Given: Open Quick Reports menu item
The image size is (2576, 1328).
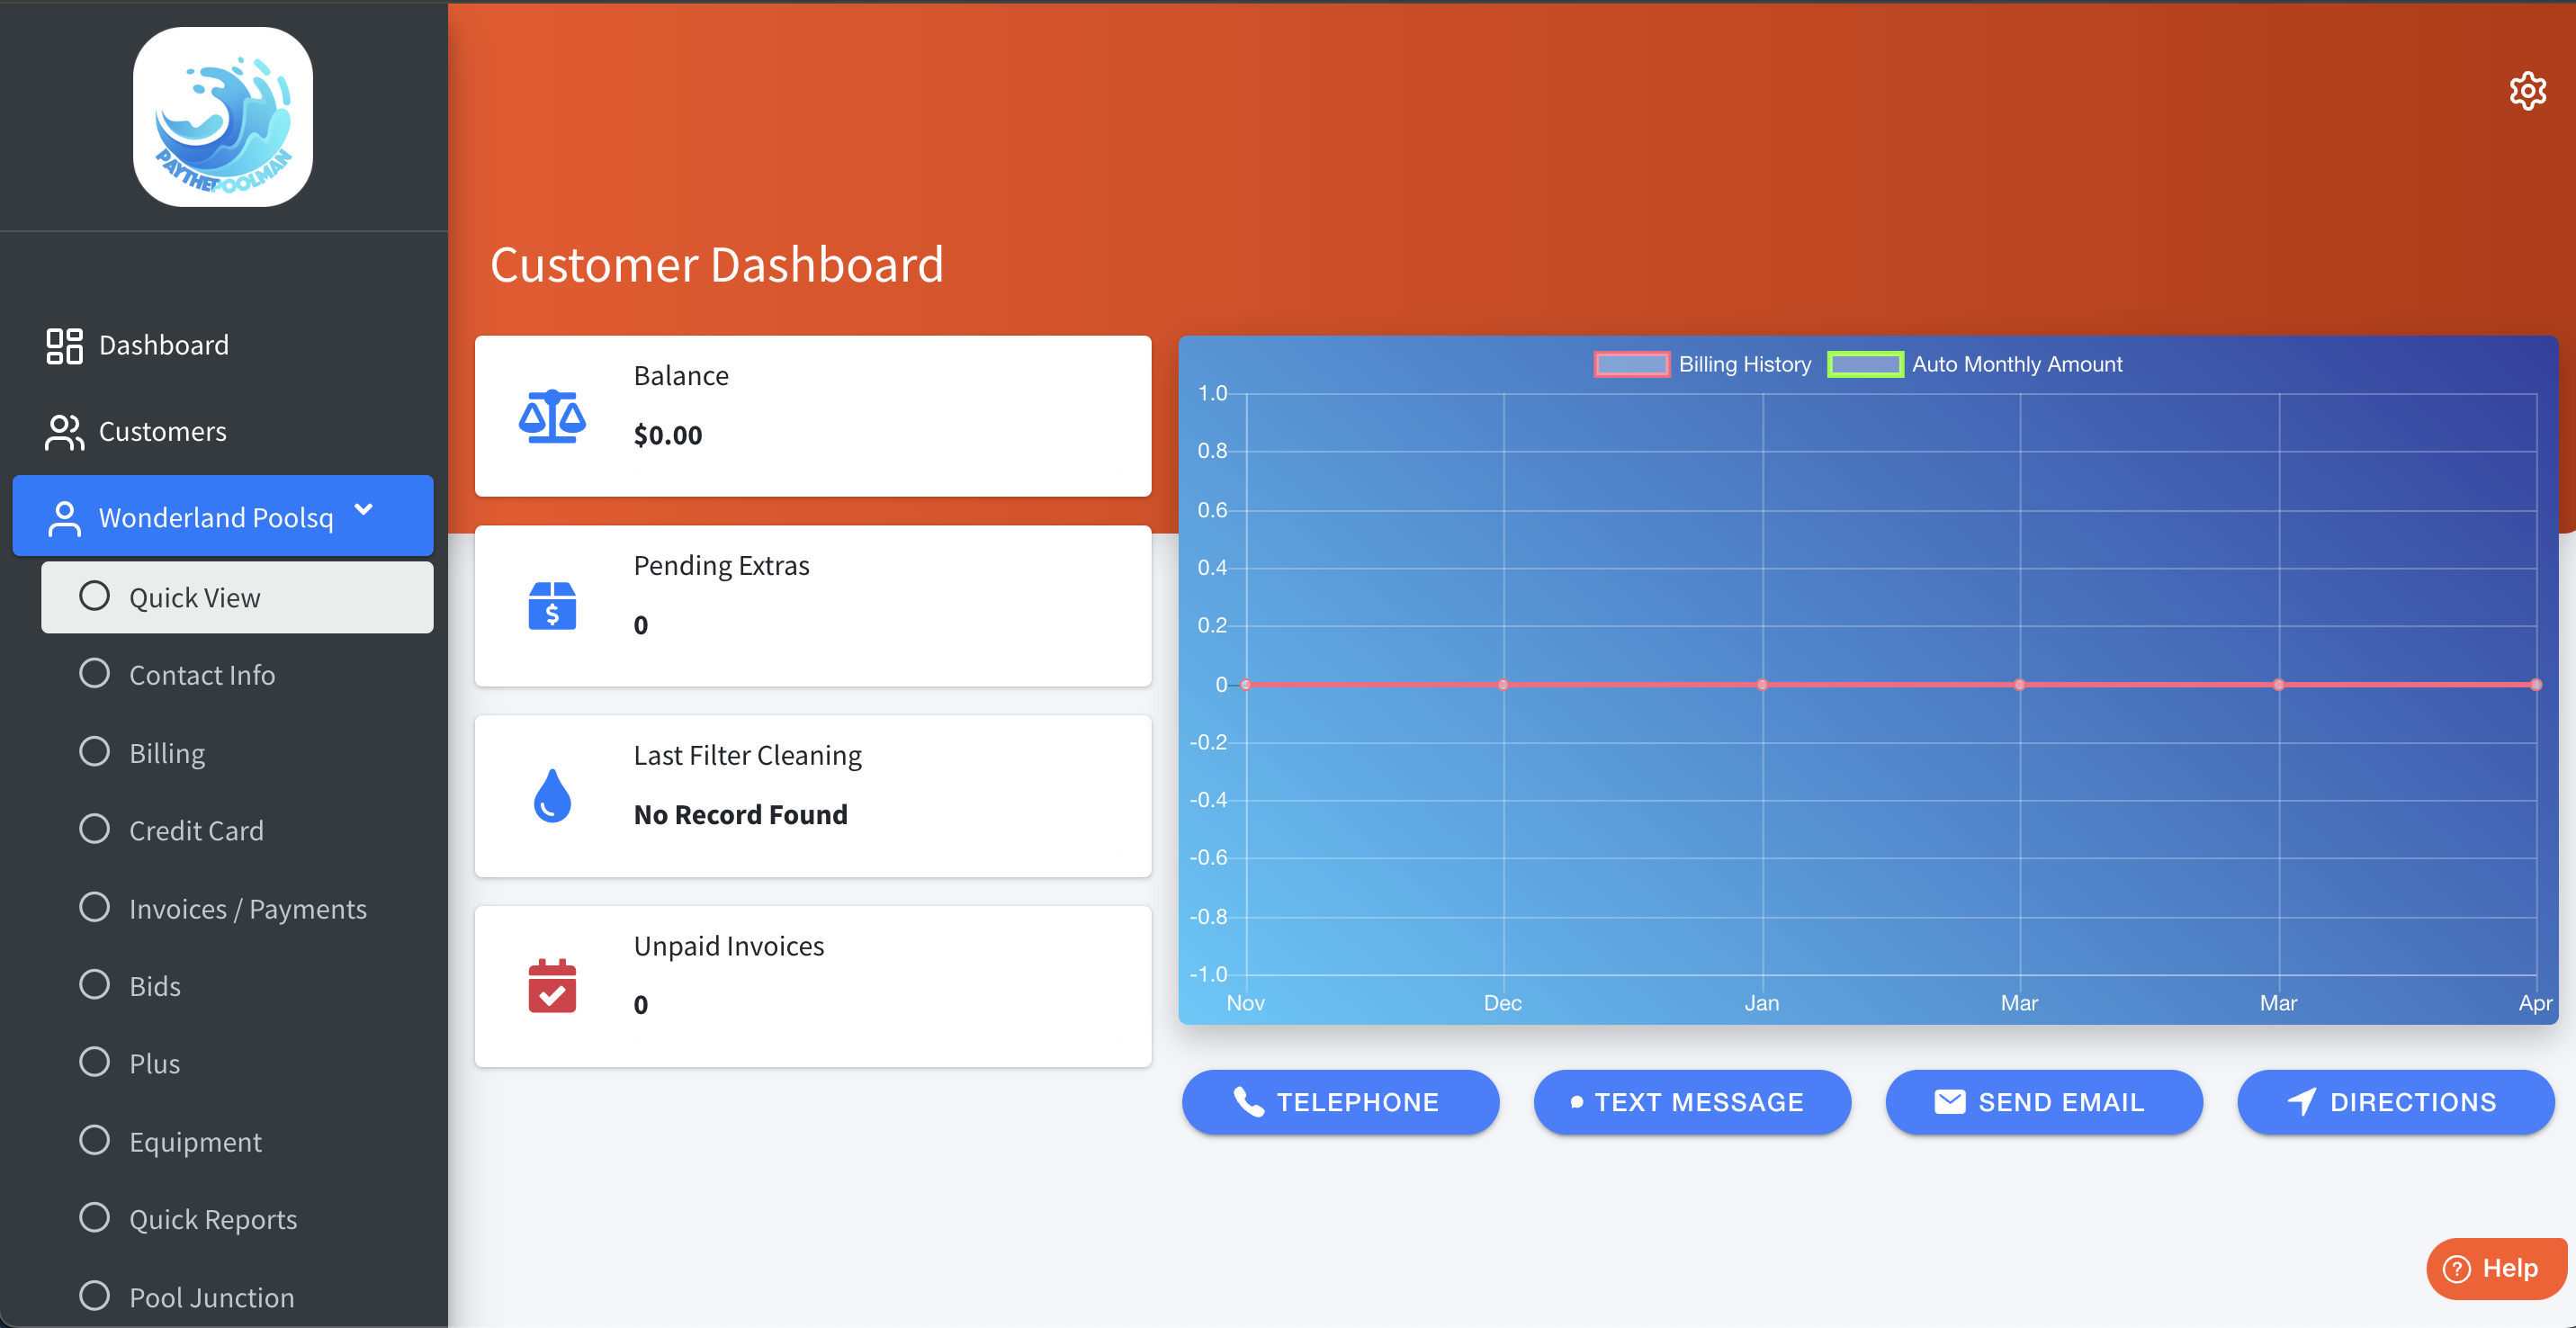Looking at the screenshot, I should tap(212, 1219).
